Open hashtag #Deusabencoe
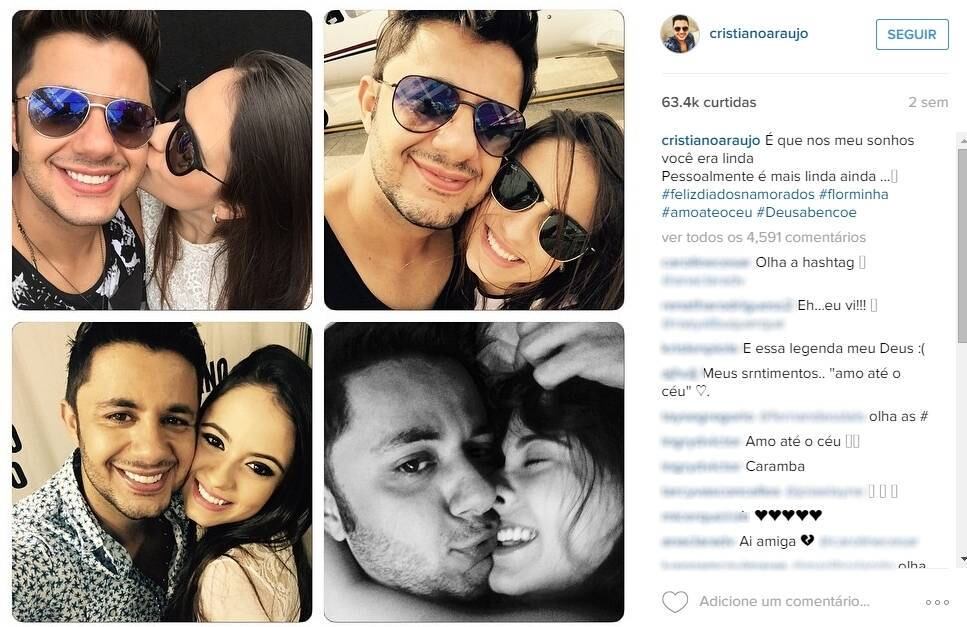Screen dimensions: 967x627 pos(806,213)
